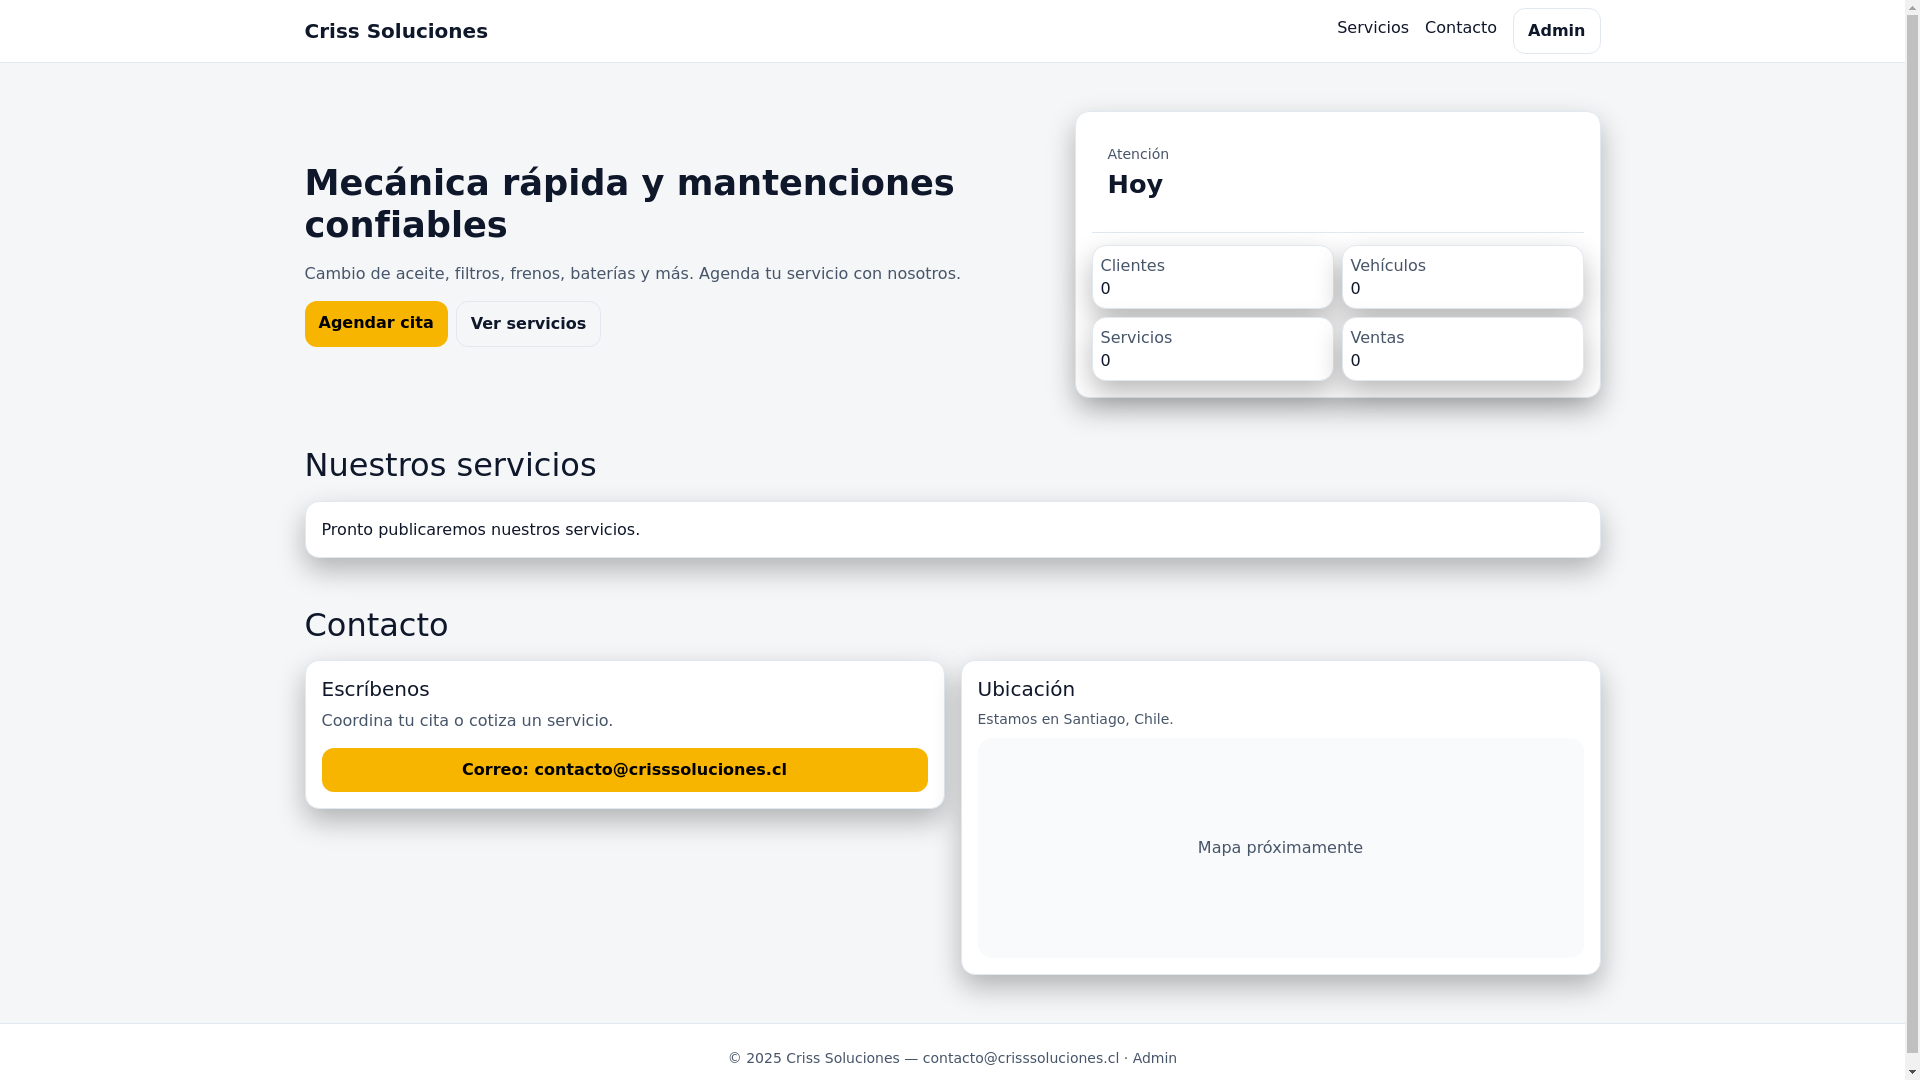The width and height of the screenshot is (1920, 1080).
Task: Open the footer contact email link
Action: pyautogui.click(x=1020, y=1058)
